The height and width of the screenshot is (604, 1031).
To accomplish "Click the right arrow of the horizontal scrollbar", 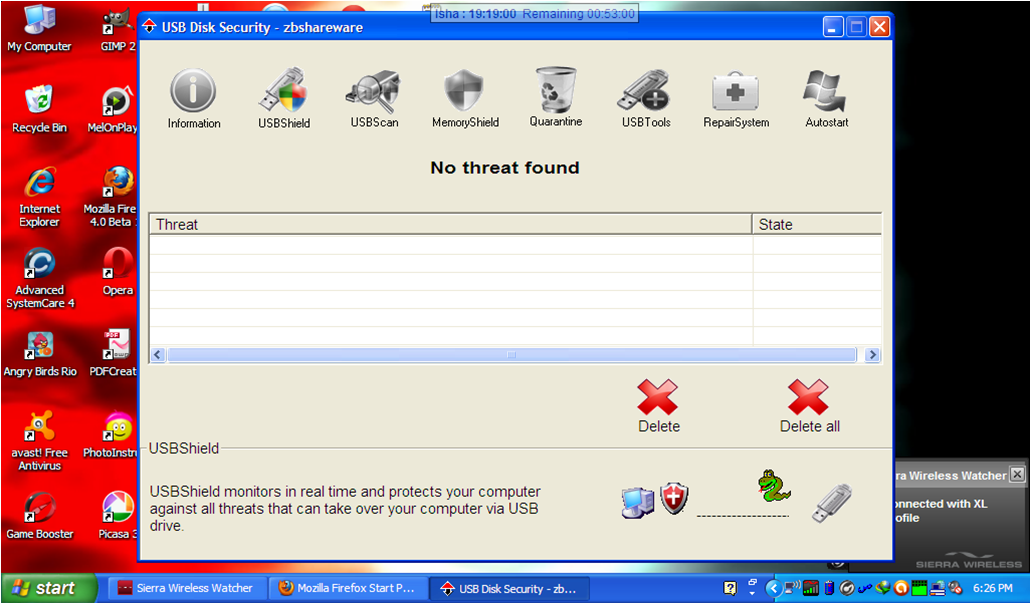I will coord(871,355).
